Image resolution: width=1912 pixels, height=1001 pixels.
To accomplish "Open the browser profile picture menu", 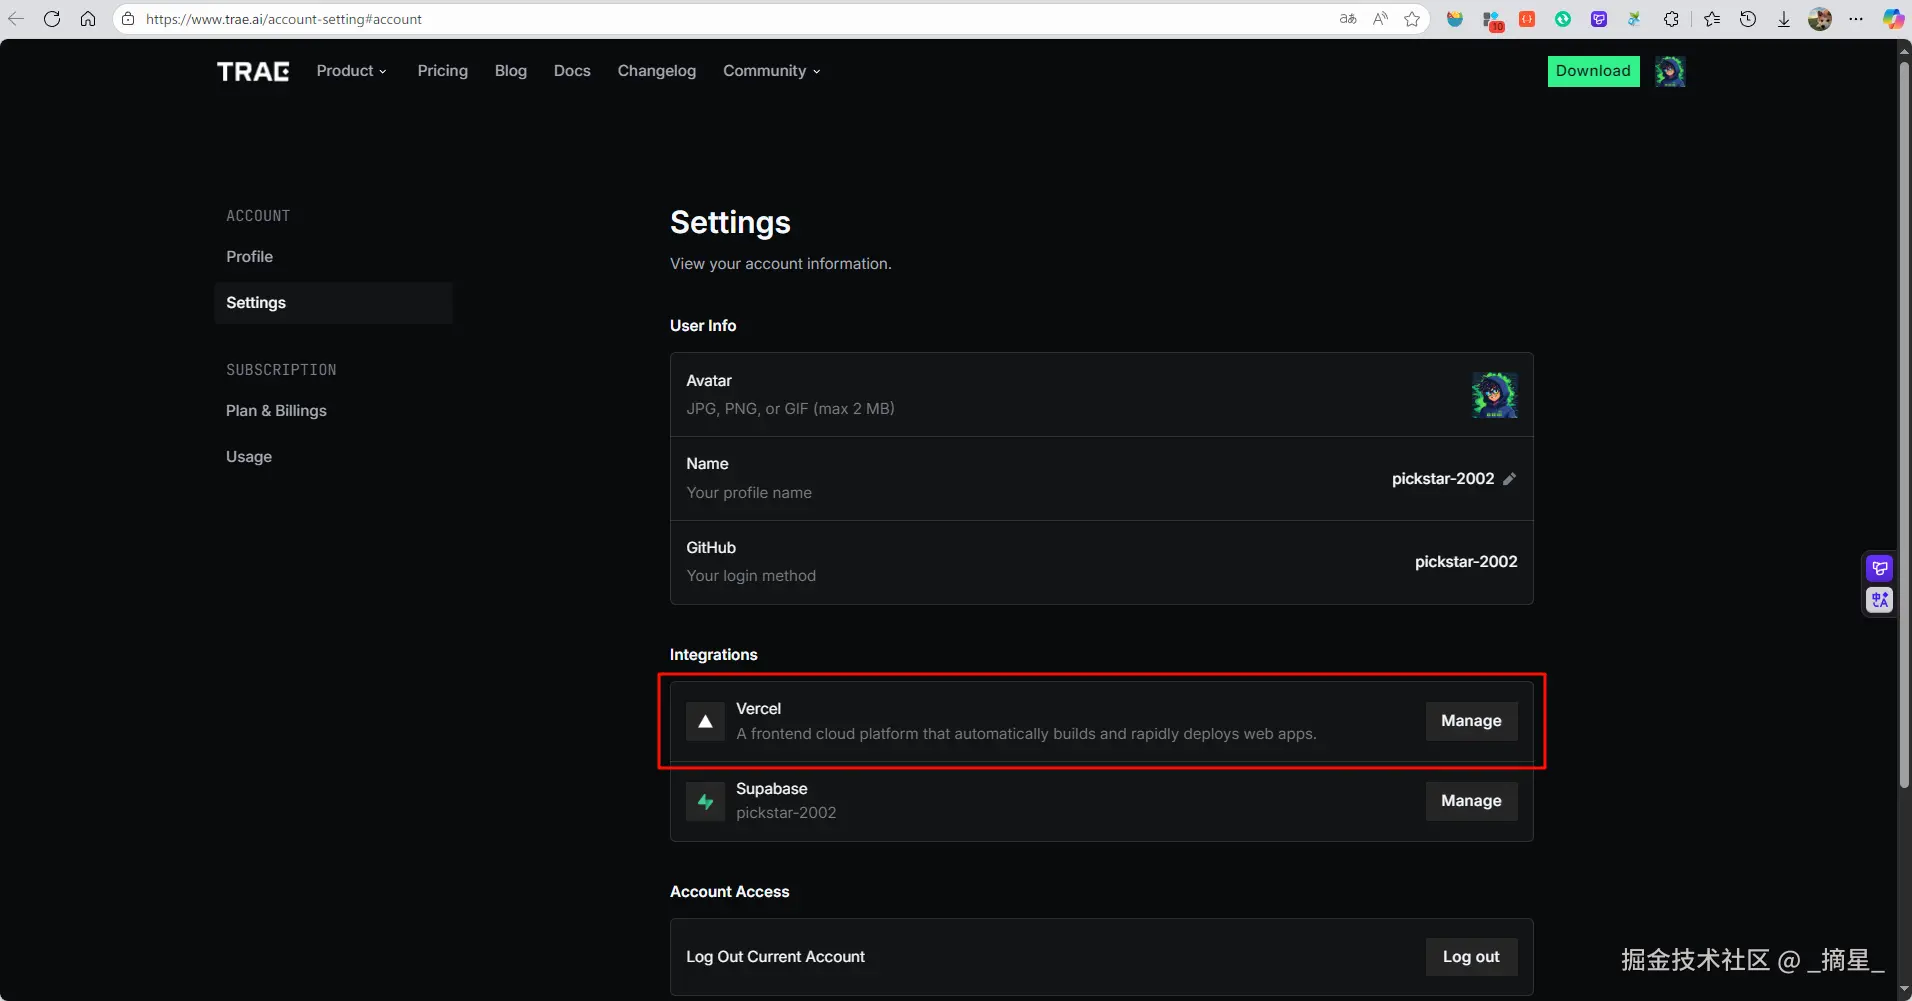I will point(1820,19).
